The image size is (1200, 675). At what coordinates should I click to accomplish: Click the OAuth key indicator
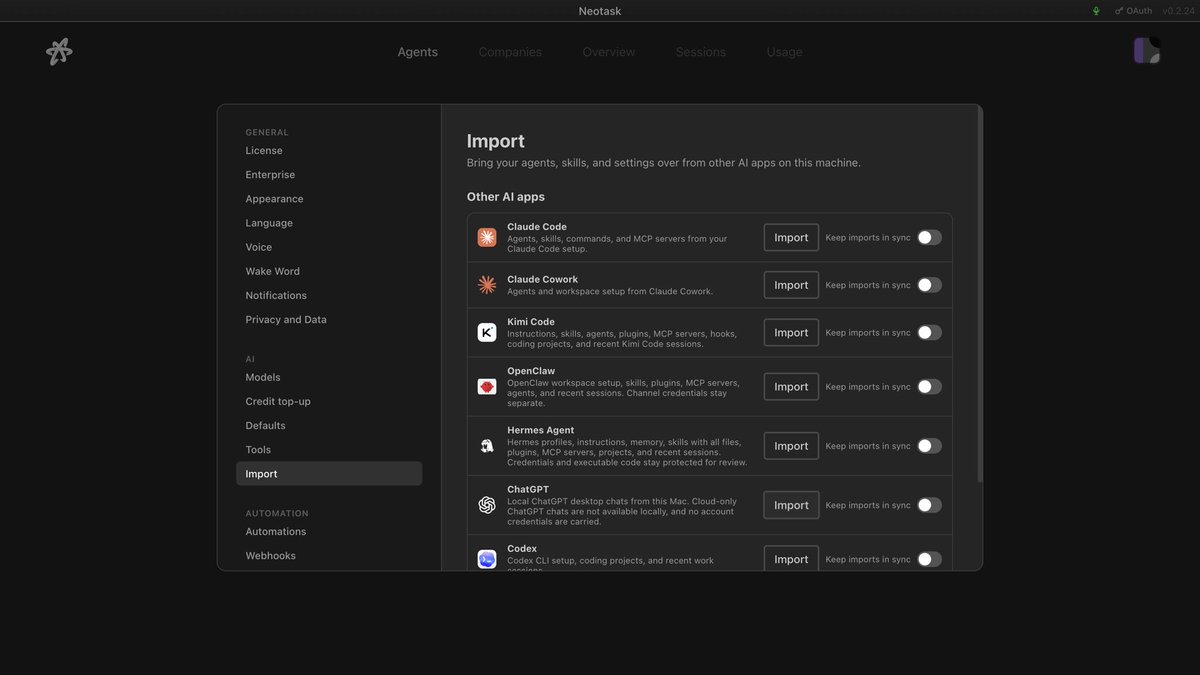click(1133, 11)
